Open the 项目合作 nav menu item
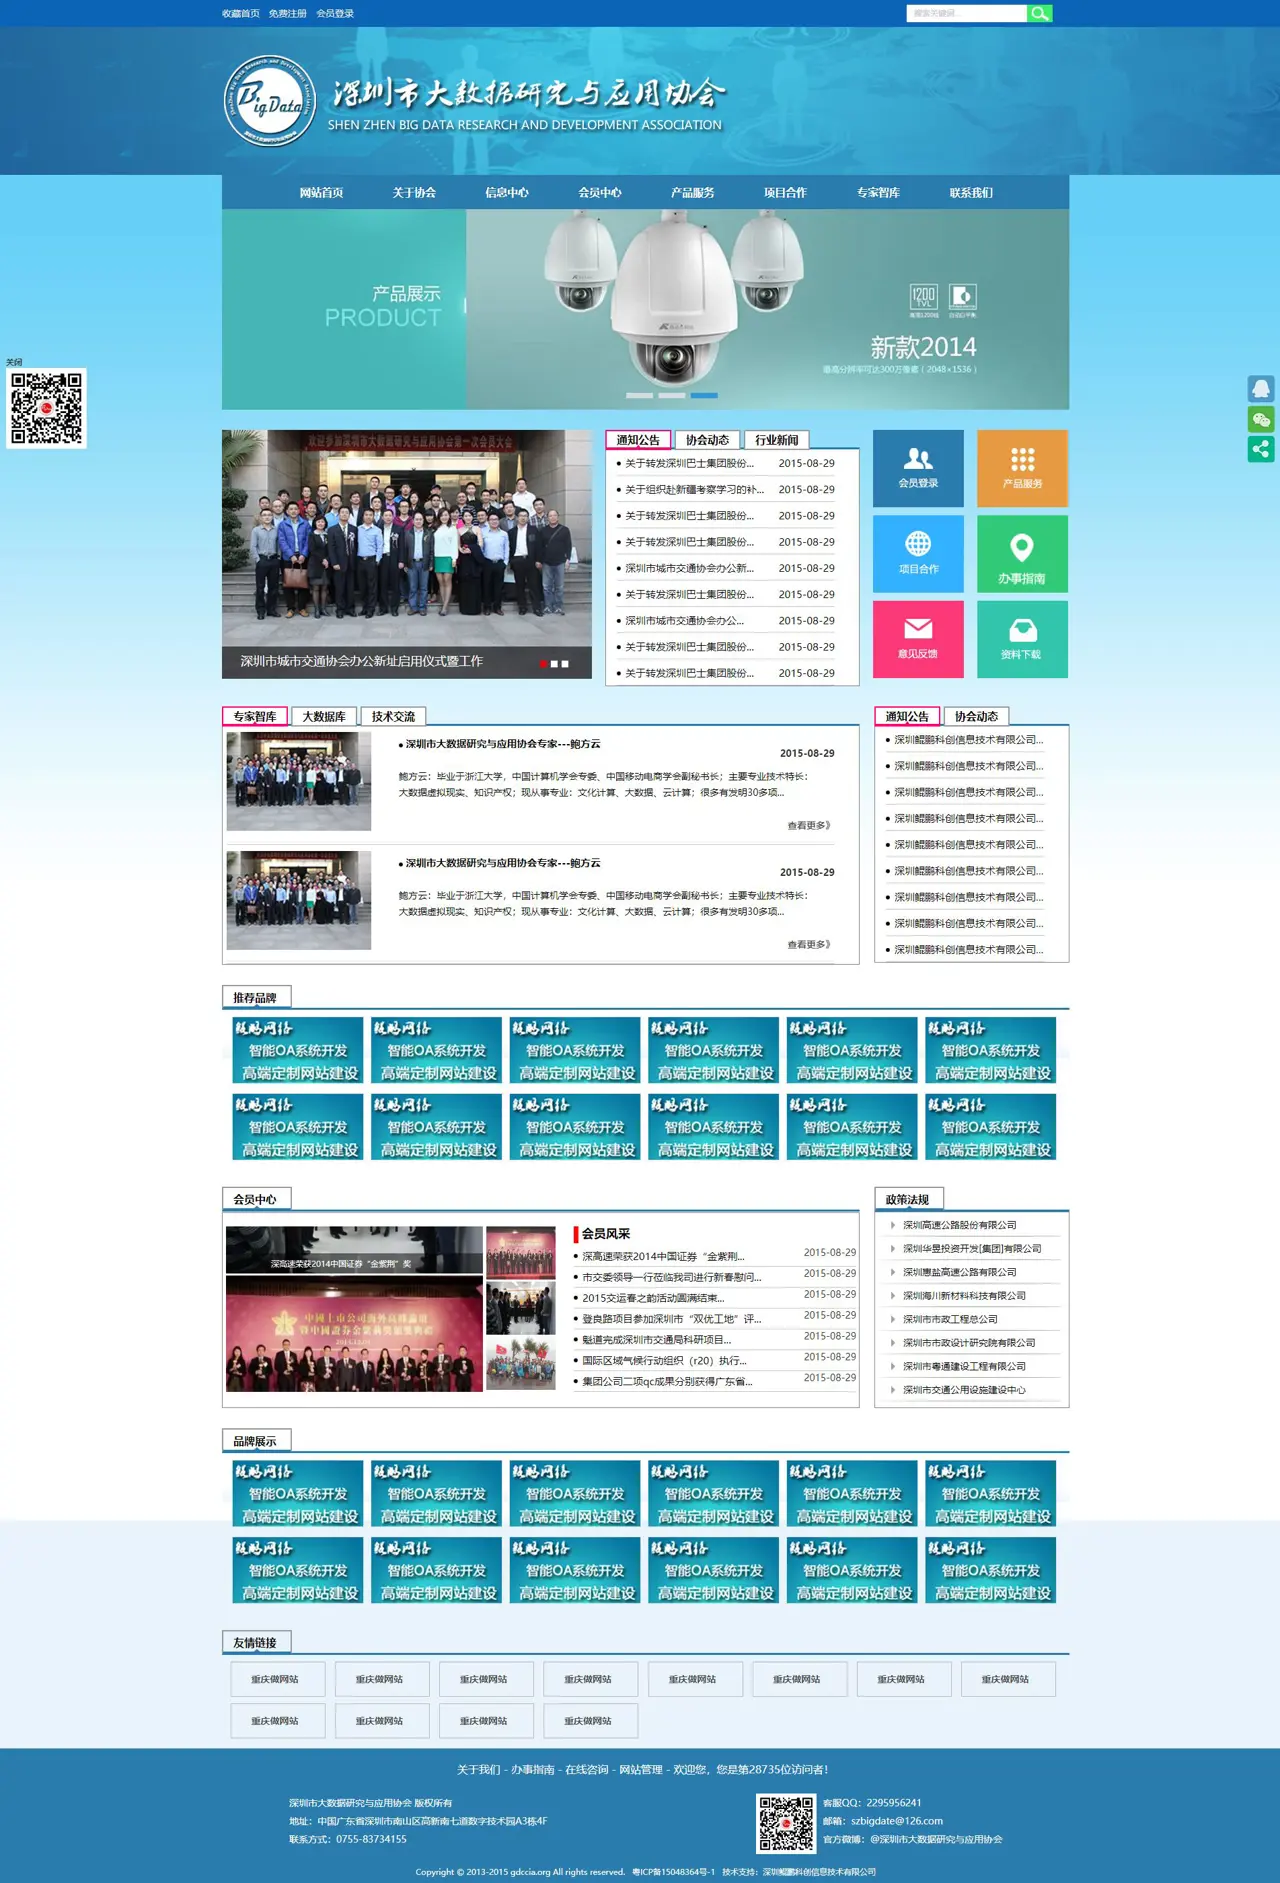The image size is (1280, 1883). pyautogui.click(x=785, y=192)
